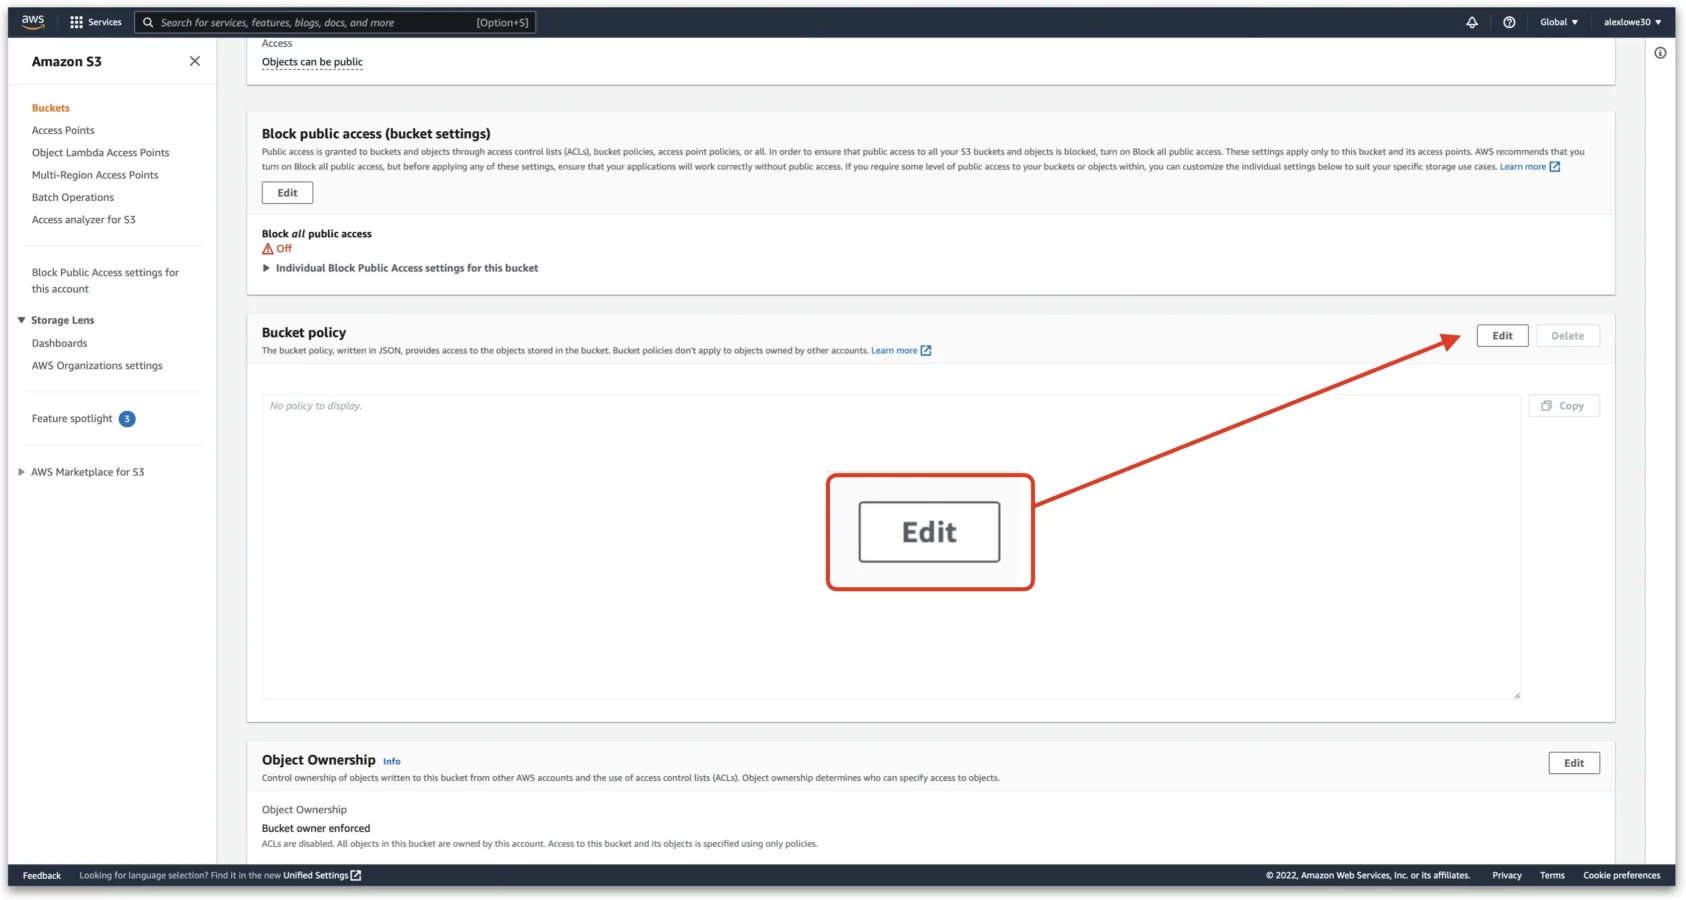The height and width of the screenshot is (900, 1686).
Task: Click the warning icon next to Off
Action: click(x=267, y=249)
